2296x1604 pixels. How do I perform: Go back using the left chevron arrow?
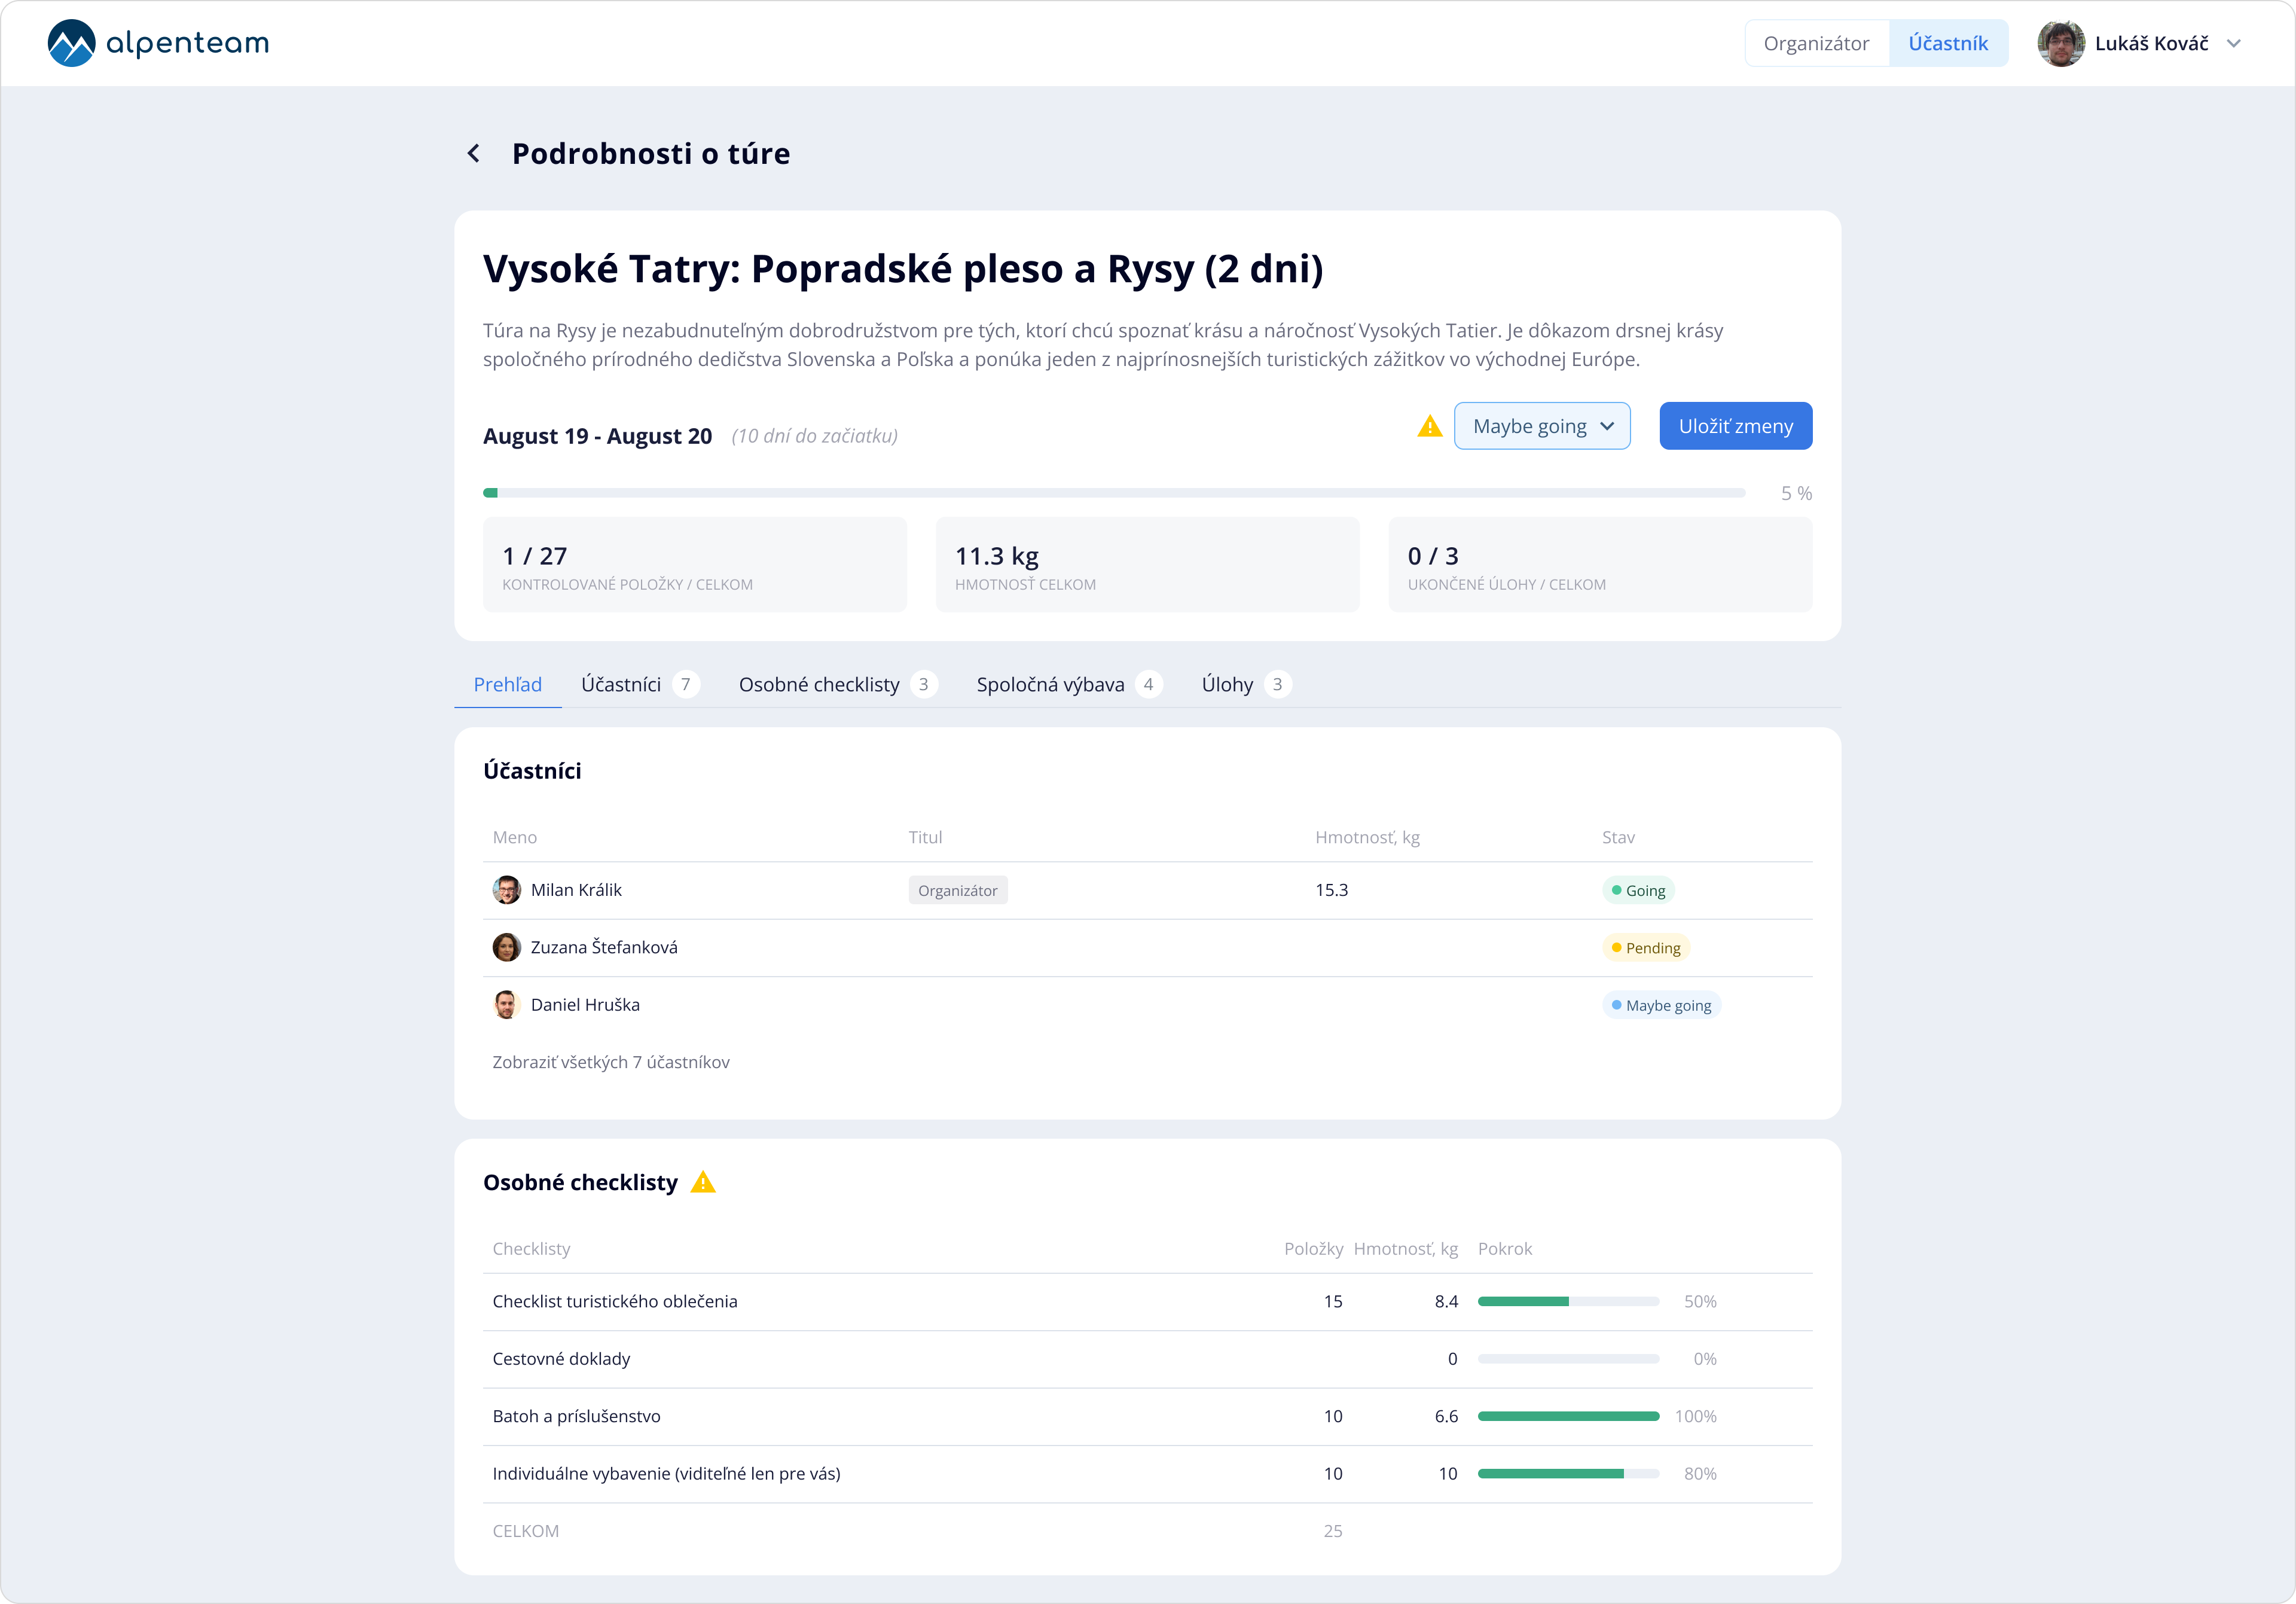click(x=474, y=153)
